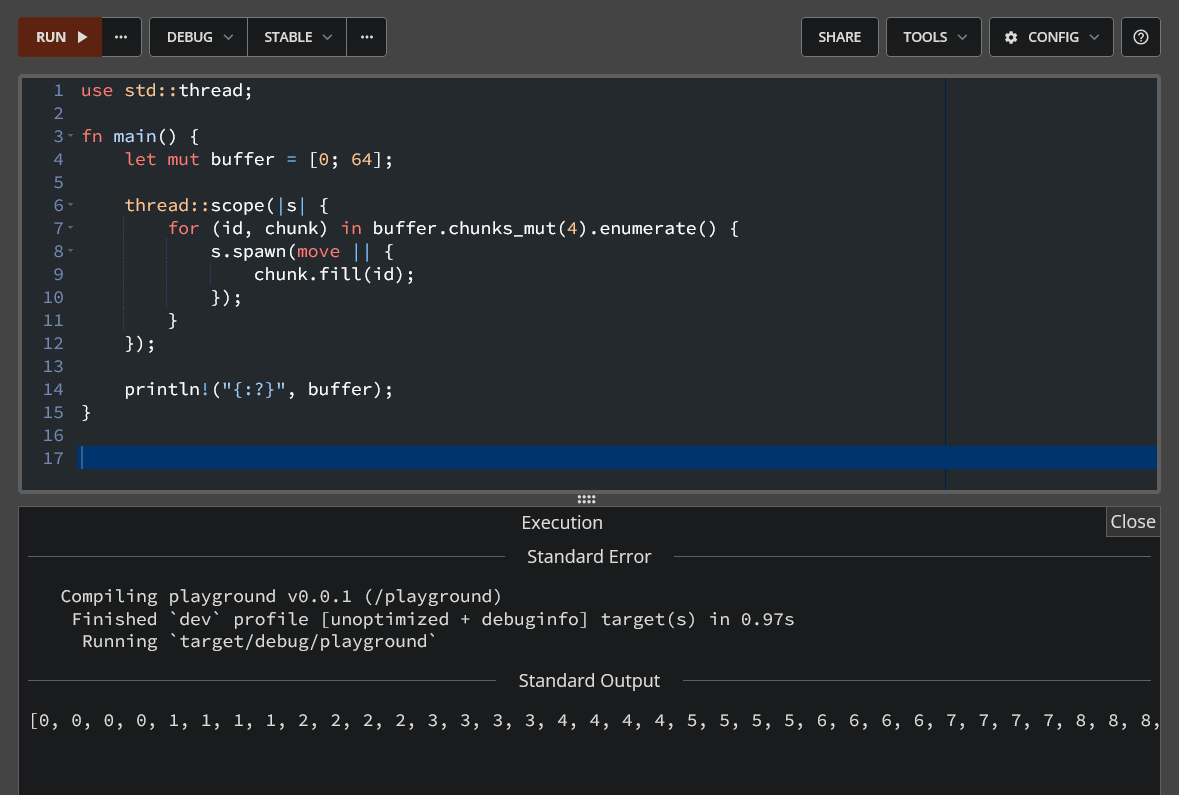This screenshot has width=1179, height=795.
Task: Click the pane resize handle above Execution
Action: coord(587,499)
